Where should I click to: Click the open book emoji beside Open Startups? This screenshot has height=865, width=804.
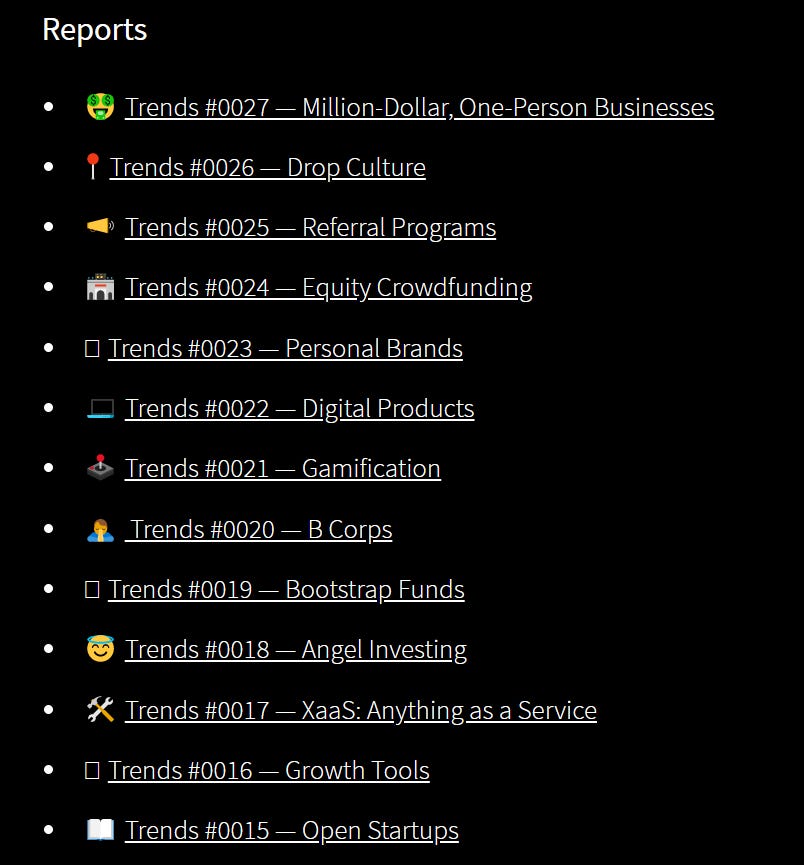pos(100,829)
